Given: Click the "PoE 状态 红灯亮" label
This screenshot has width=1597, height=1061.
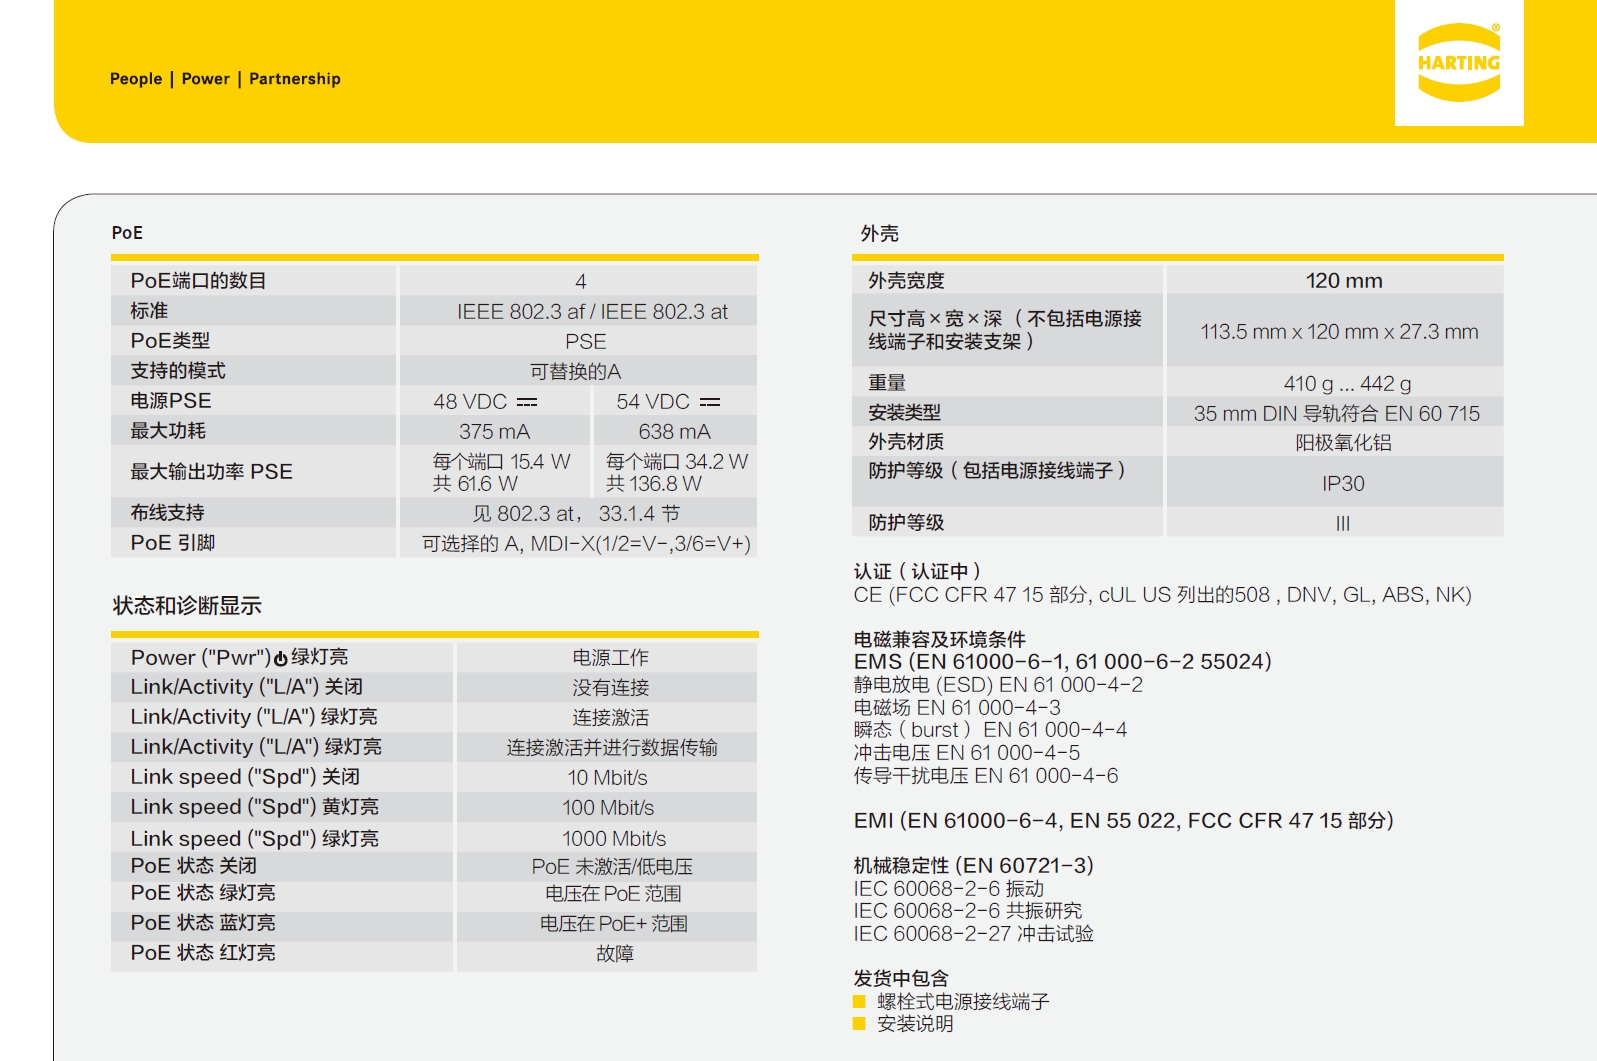Looking at the screenshot, I should [x=203, y=953].
